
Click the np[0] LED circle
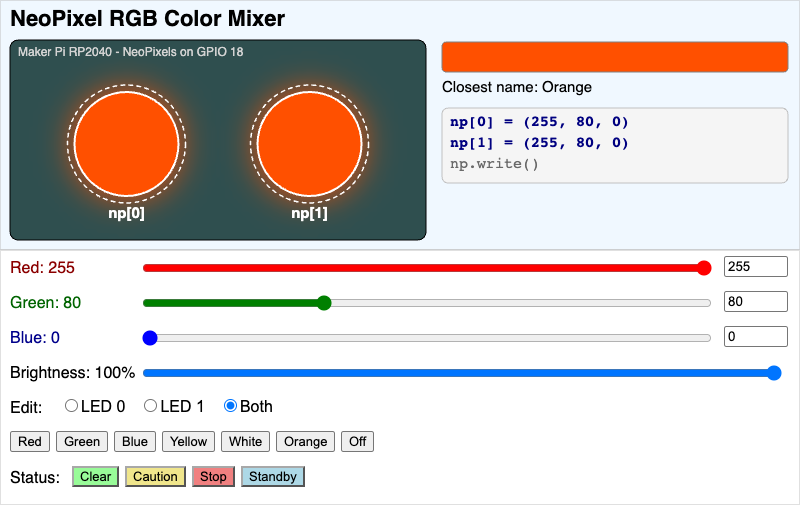click(x=127, y=144)
